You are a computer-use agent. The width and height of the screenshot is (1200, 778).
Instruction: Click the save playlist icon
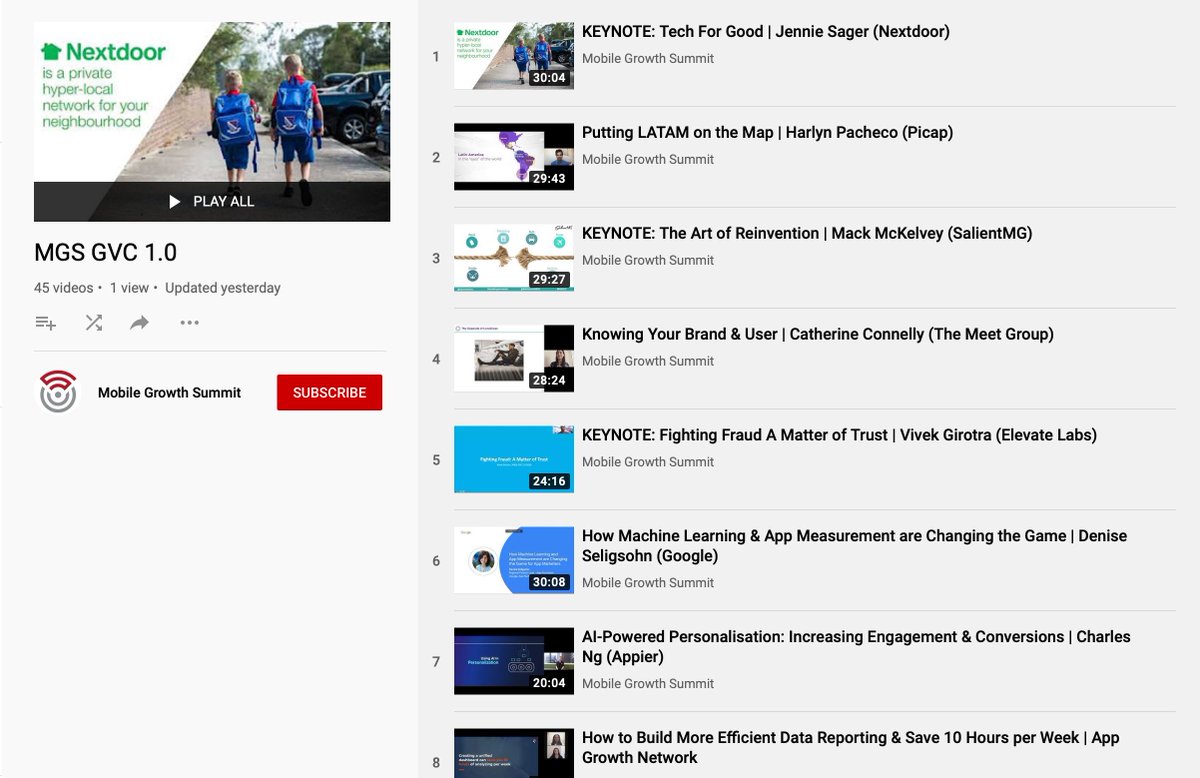coord(45,323)
